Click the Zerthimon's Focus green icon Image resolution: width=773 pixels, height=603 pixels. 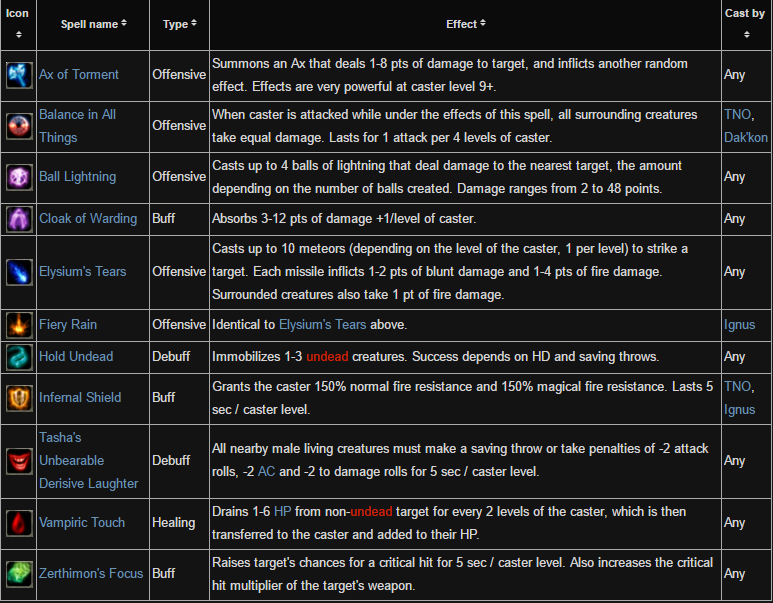tap(18, 573)
